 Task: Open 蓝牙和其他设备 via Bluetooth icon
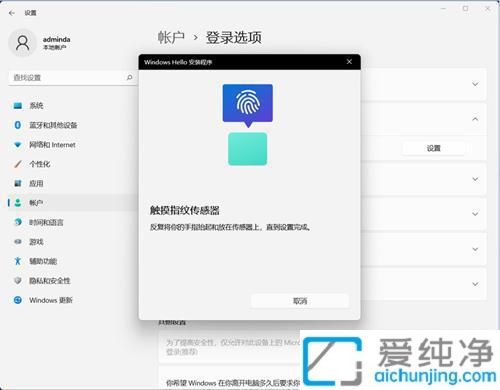pyautogui.click(x=18, y=125)
